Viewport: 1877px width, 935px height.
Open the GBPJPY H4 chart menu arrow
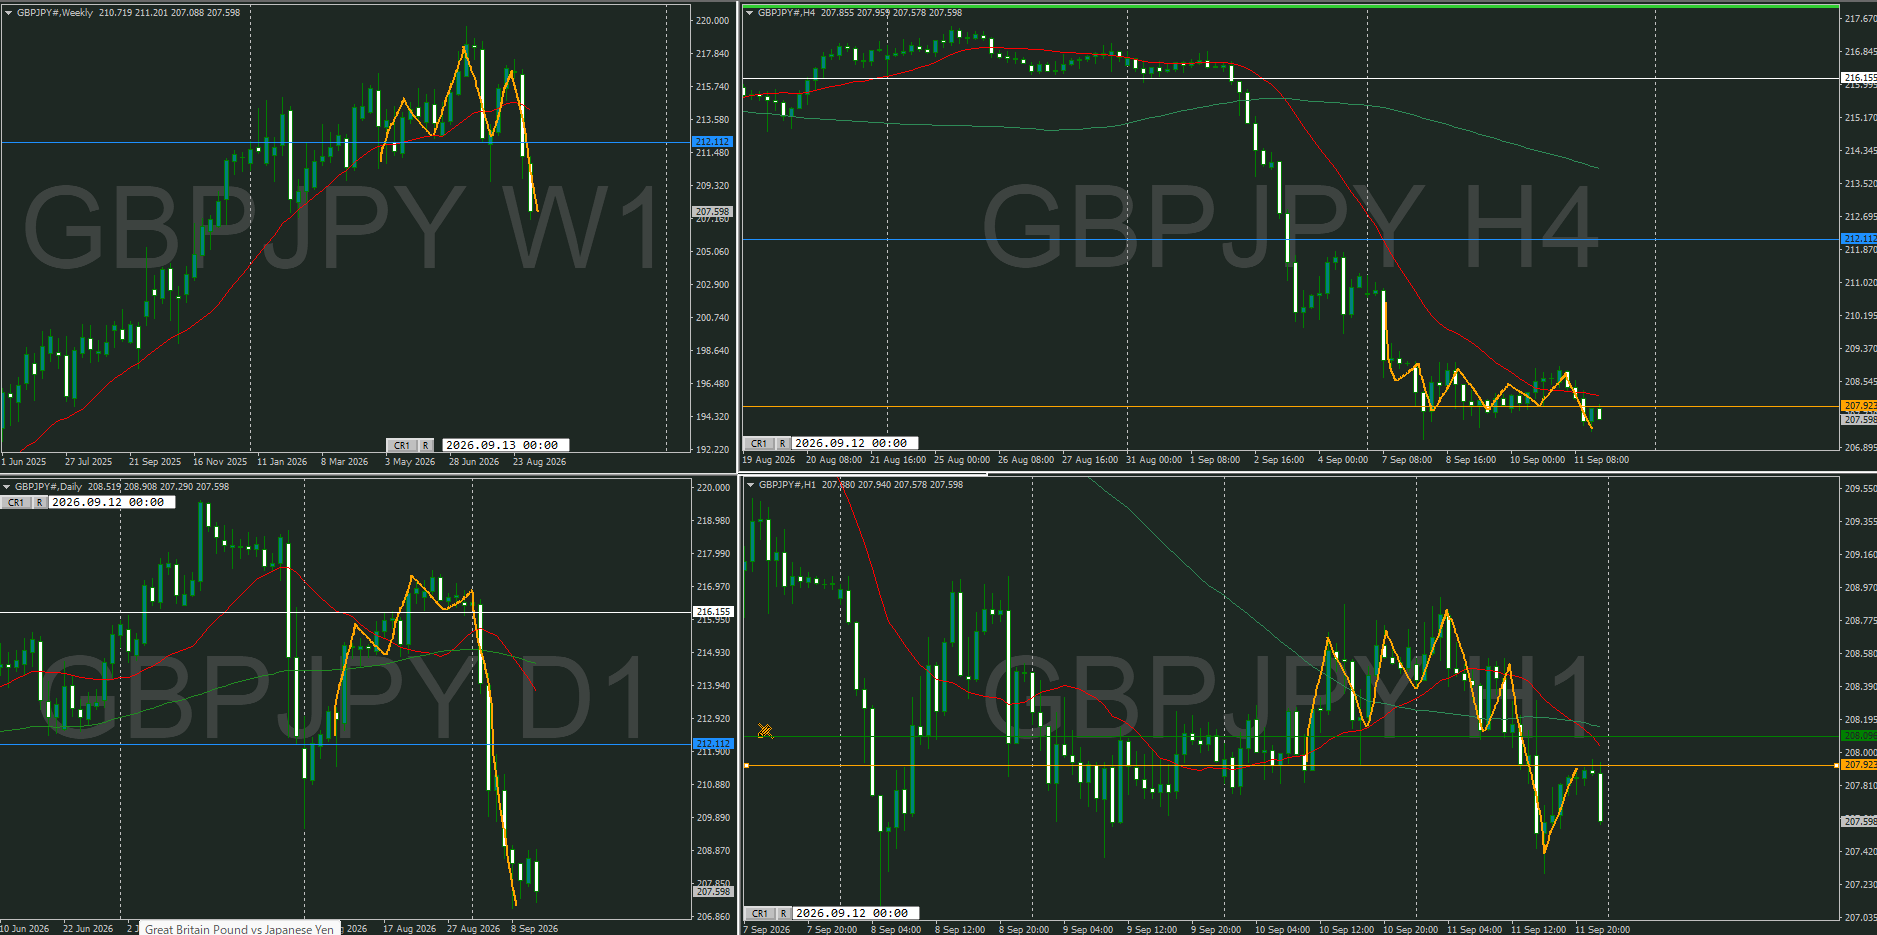[x=749, y=13]
